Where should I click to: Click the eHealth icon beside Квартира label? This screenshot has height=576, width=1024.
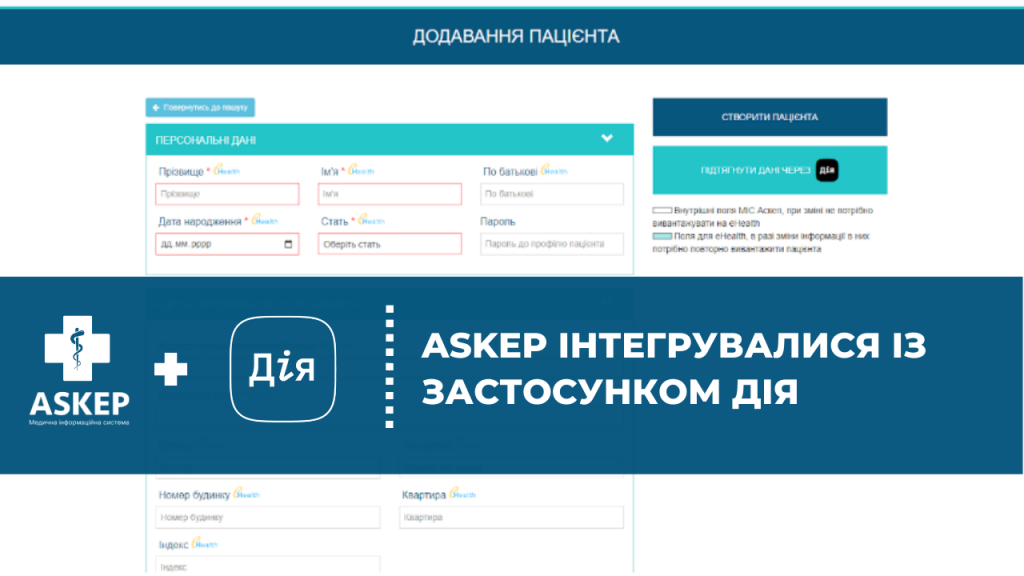462,494
